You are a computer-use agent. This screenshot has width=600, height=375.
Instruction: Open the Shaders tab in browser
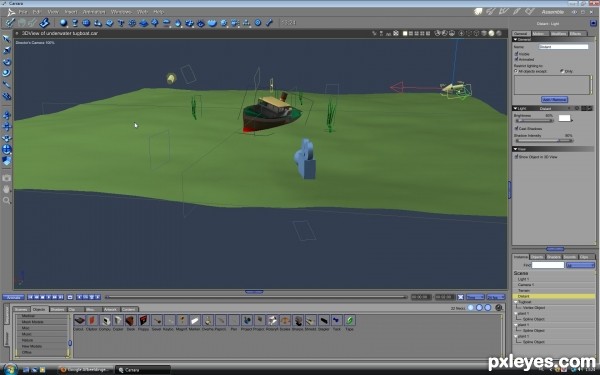(x=57, y=309)
